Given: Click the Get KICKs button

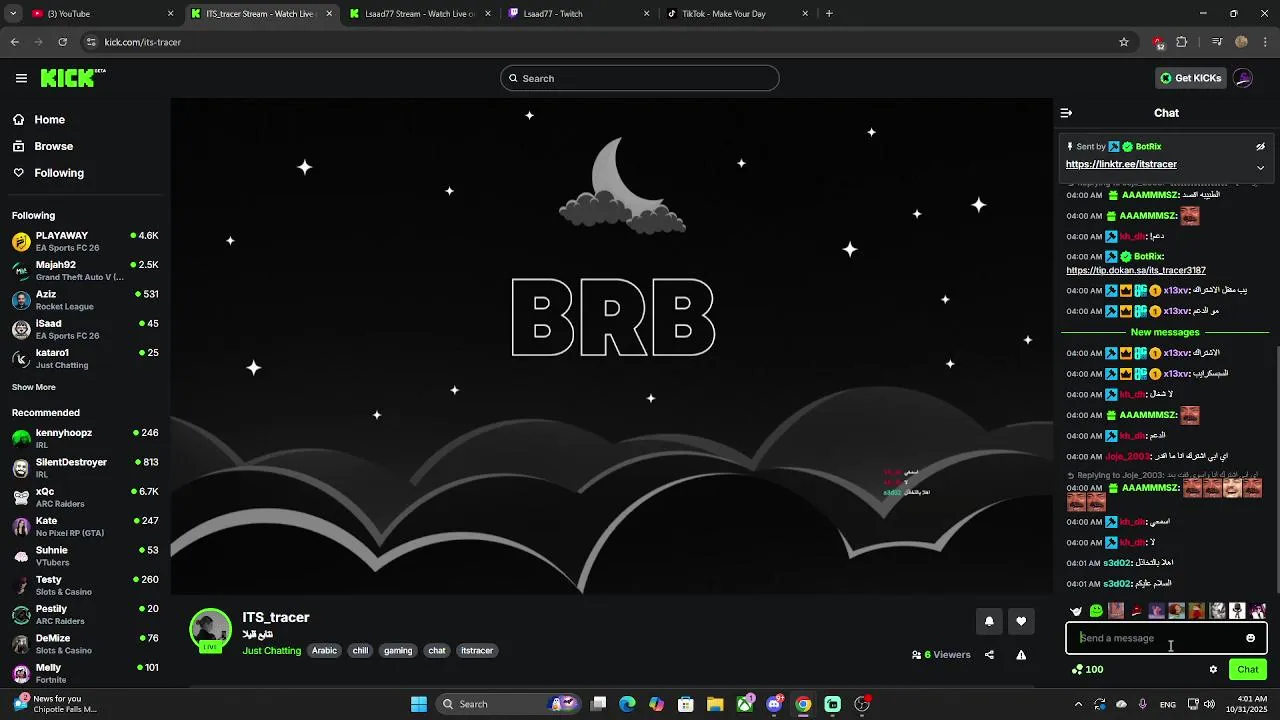Looking at the screenshot, I should [1191, 78].
